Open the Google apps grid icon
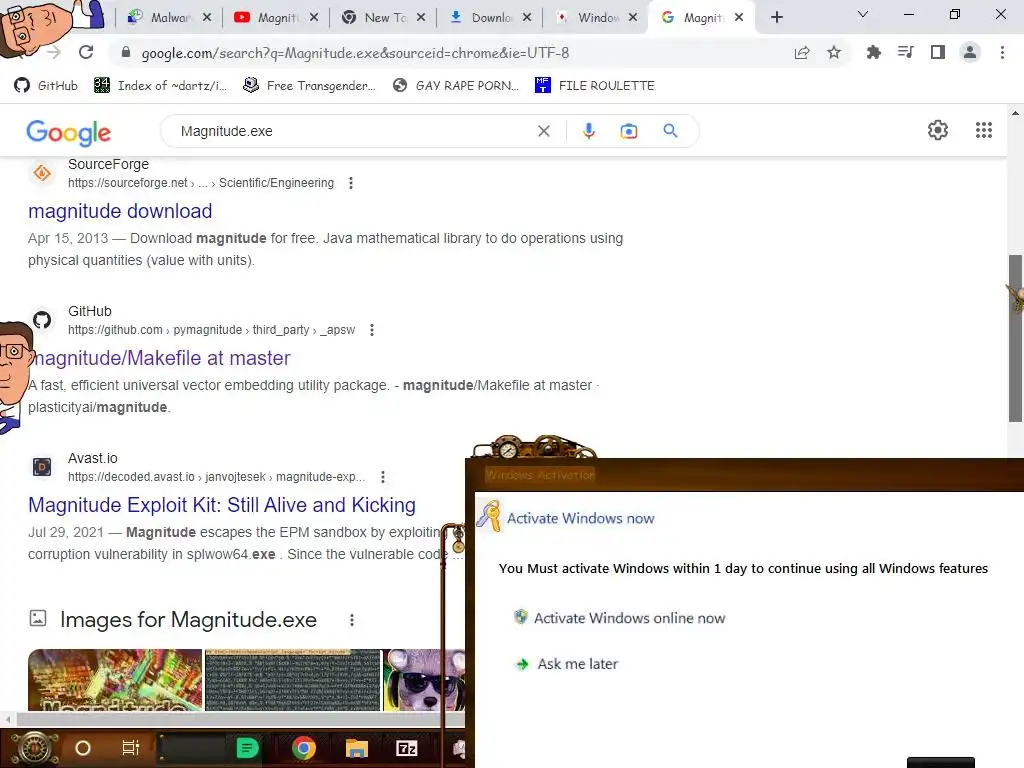Image resolution: width=1024 pixels, height=768 pixels. click(x=984, y=130)
